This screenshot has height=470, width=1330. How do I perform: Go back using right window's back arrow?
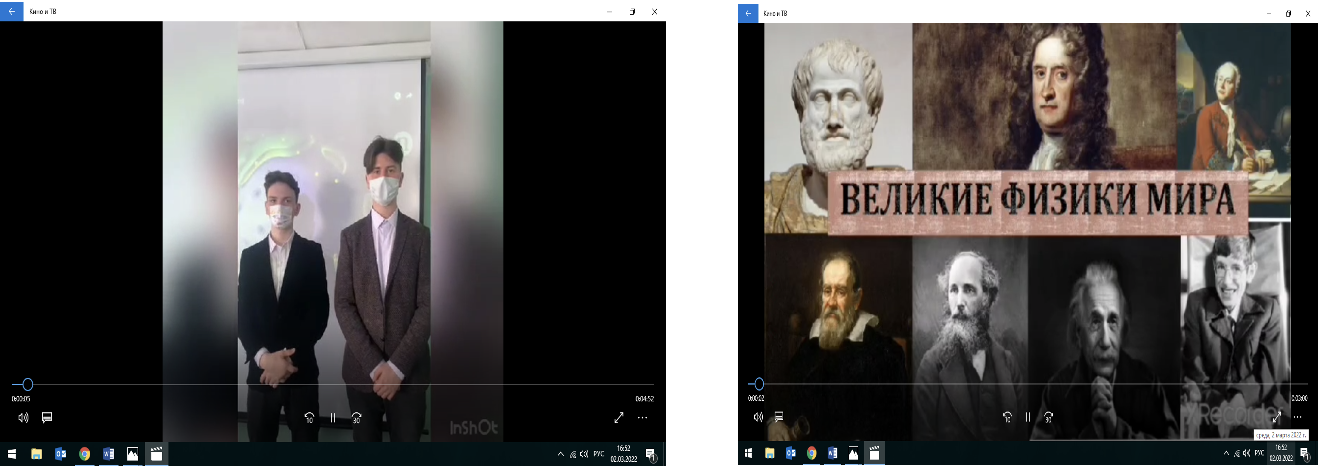(747, 12)
